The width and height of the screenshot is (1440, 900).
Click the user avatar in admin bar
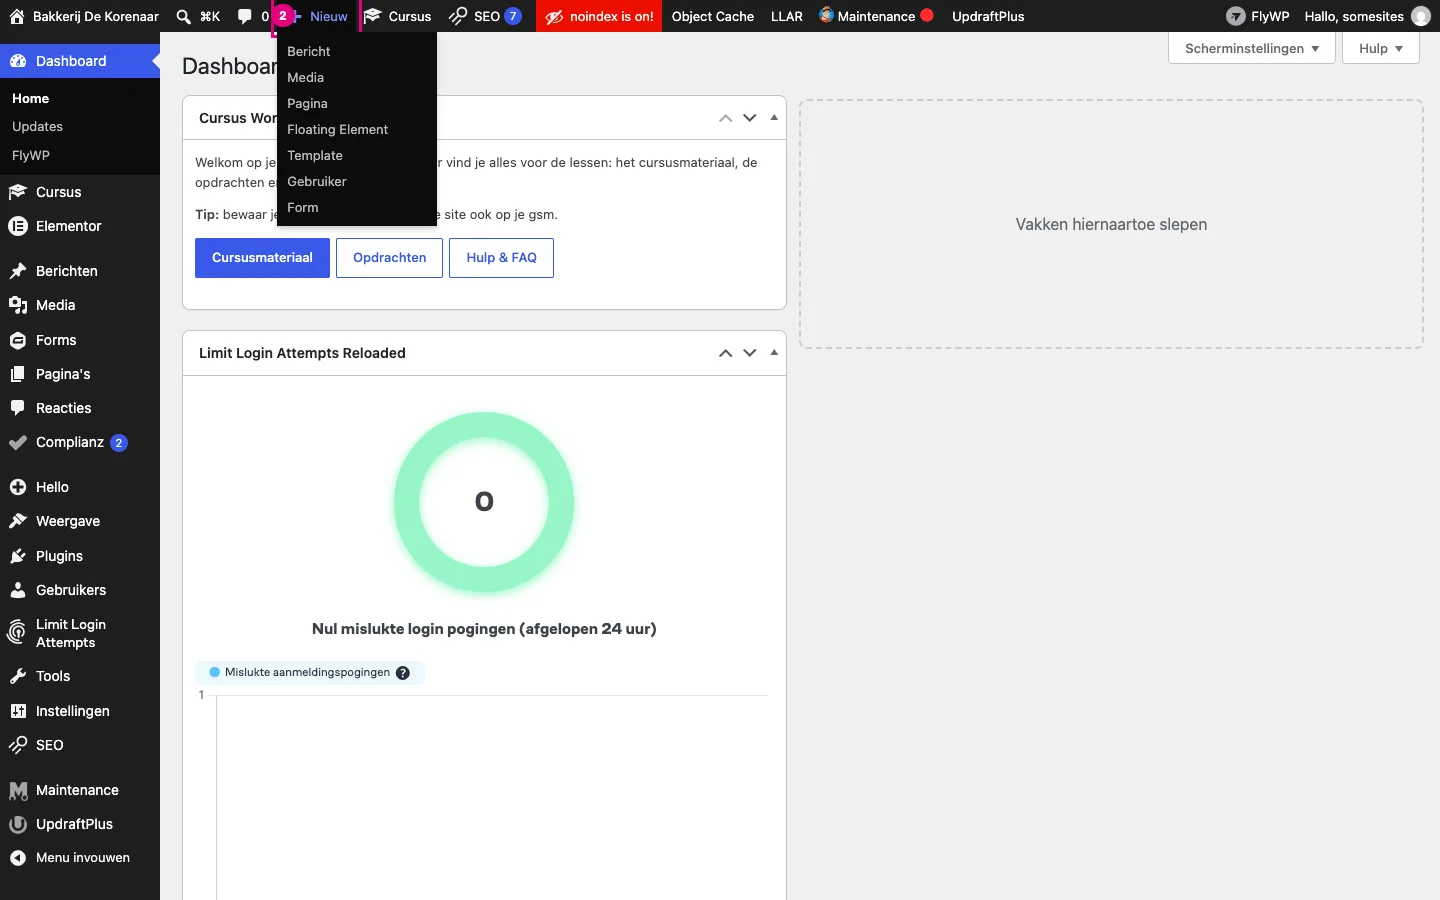pyautogui.click(x=1420, y=16)
